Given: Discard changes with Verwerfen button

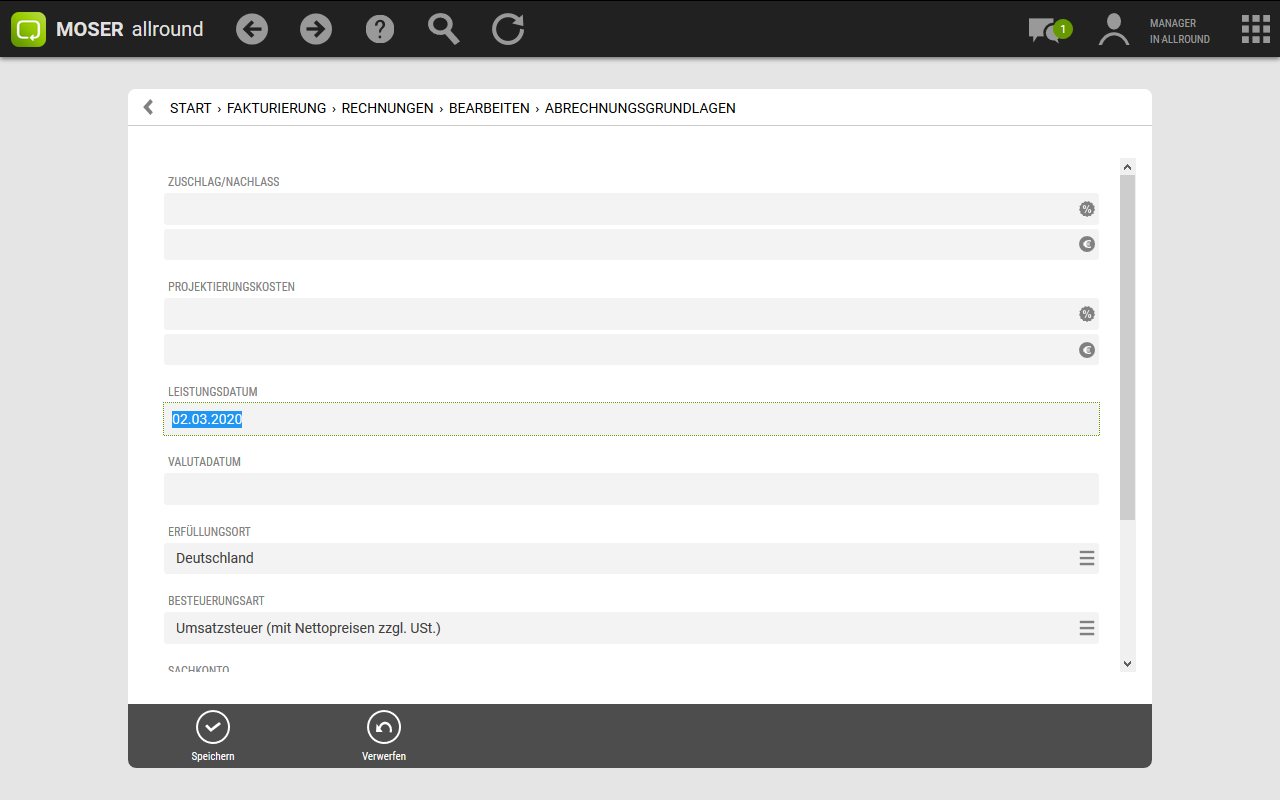Looking at the screenshot, I should pos(384,737).
